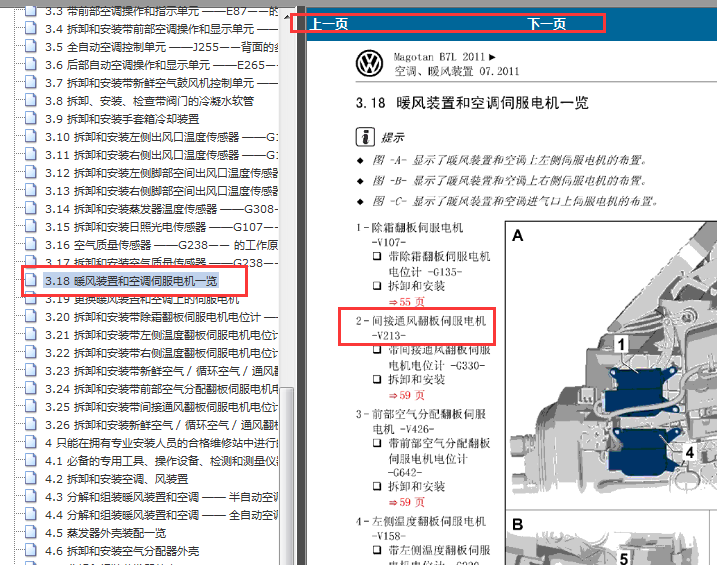Click header text Magotan B7L 2011
This screenshot has width=717, height=565.
click(444, 57)
